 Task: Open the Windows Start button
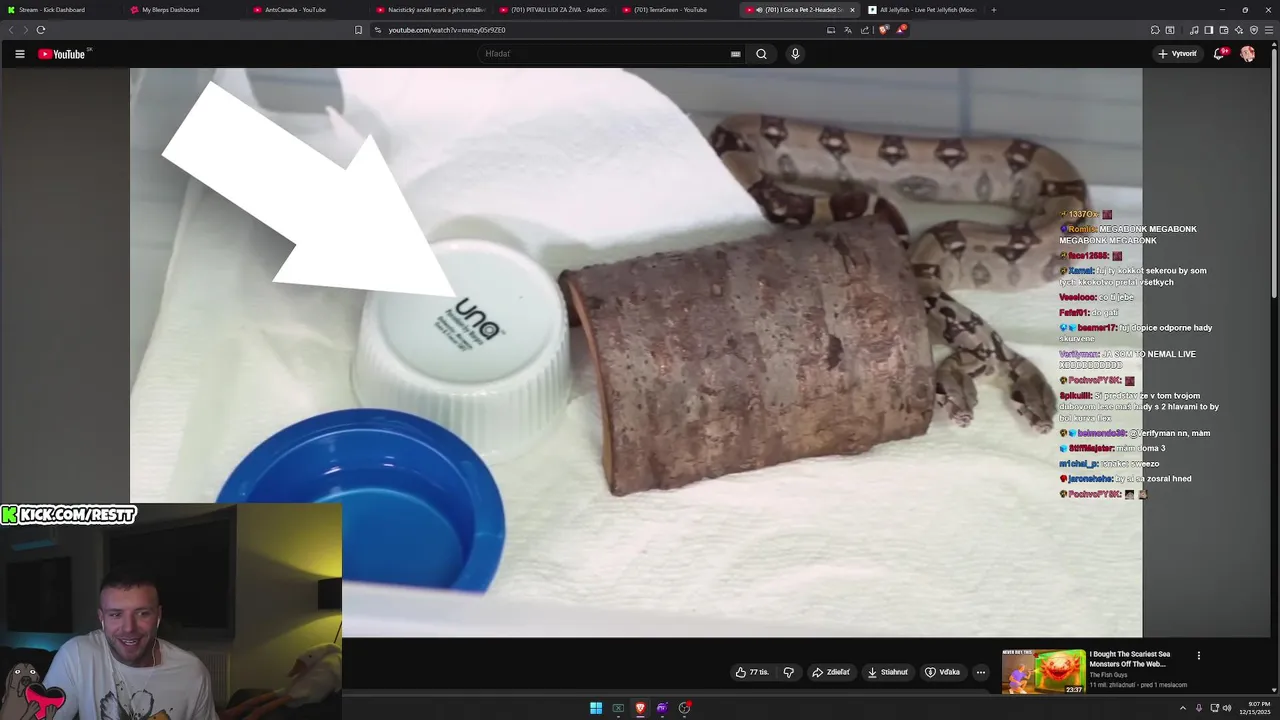tap(596, 708)
